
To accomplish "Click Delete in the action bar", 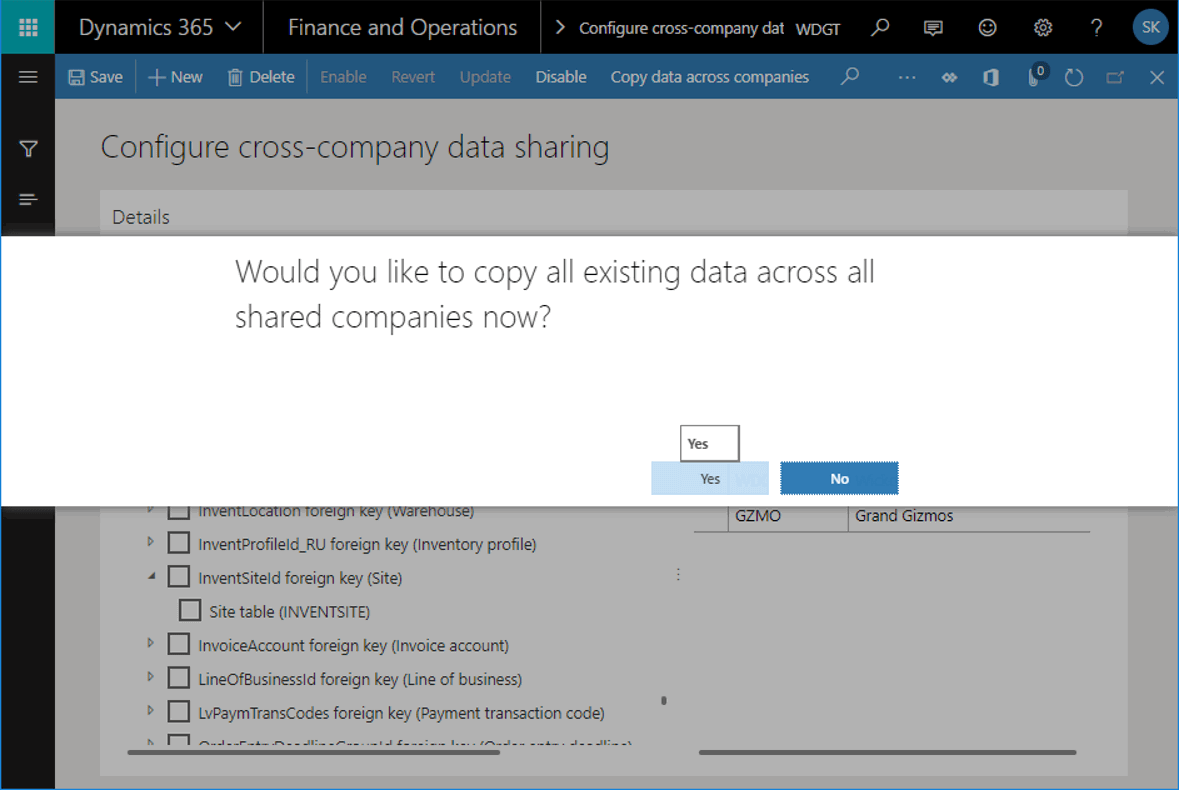I will click(260, 77).
